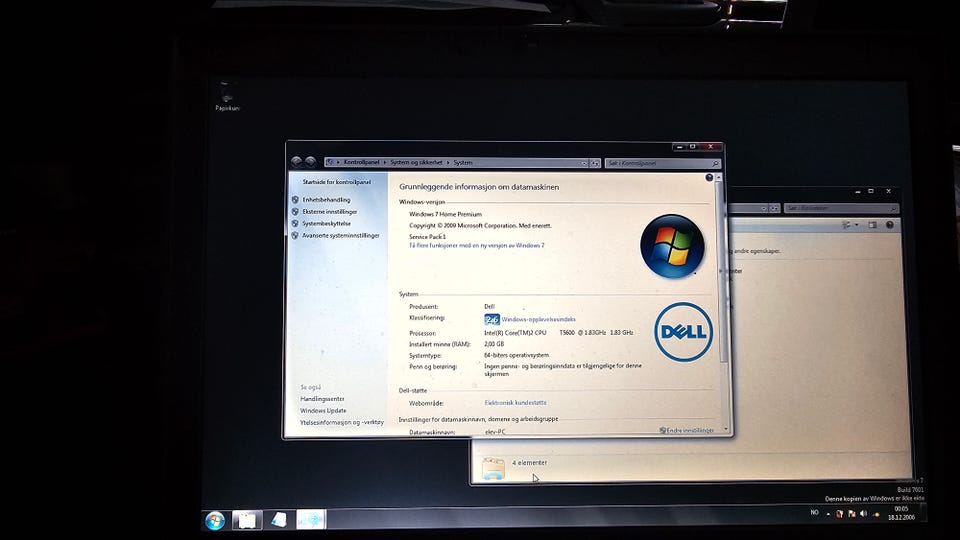
Task: Click the System breadcrumb segment
Action: tap(463, 162)
